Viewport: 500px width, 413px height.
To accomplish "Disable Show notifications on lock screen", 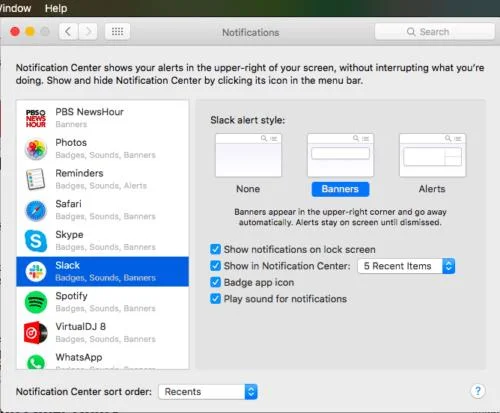I will point(215,249).
